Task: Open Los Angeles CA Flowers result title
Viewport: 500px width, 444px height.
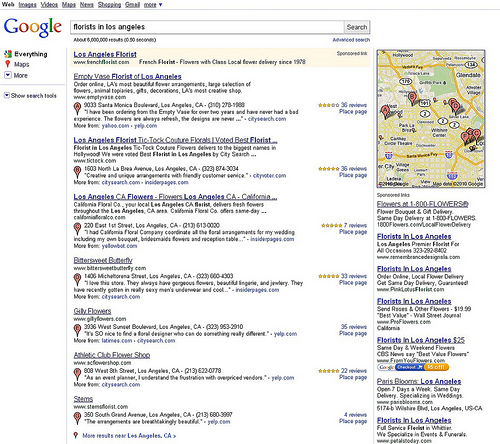Action: (x=175, y=196)
